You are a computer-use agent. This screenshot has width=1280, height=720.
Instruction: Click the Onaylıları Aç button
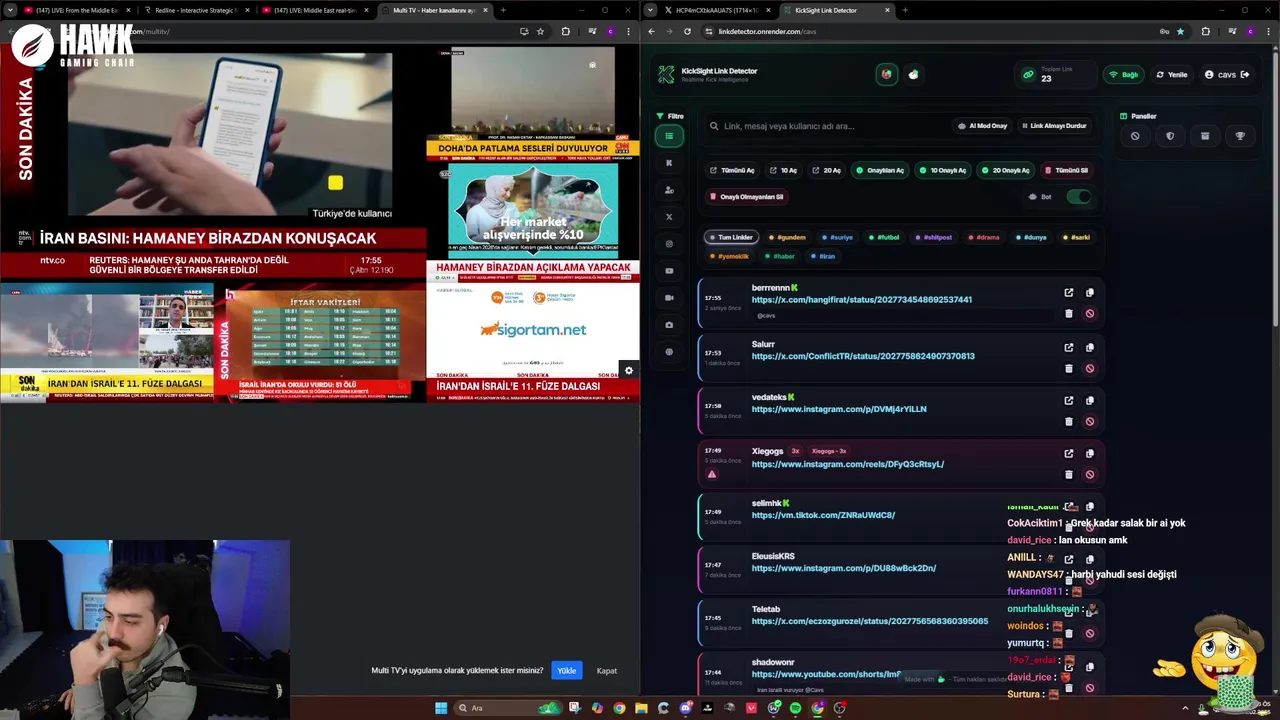[880, 170]
